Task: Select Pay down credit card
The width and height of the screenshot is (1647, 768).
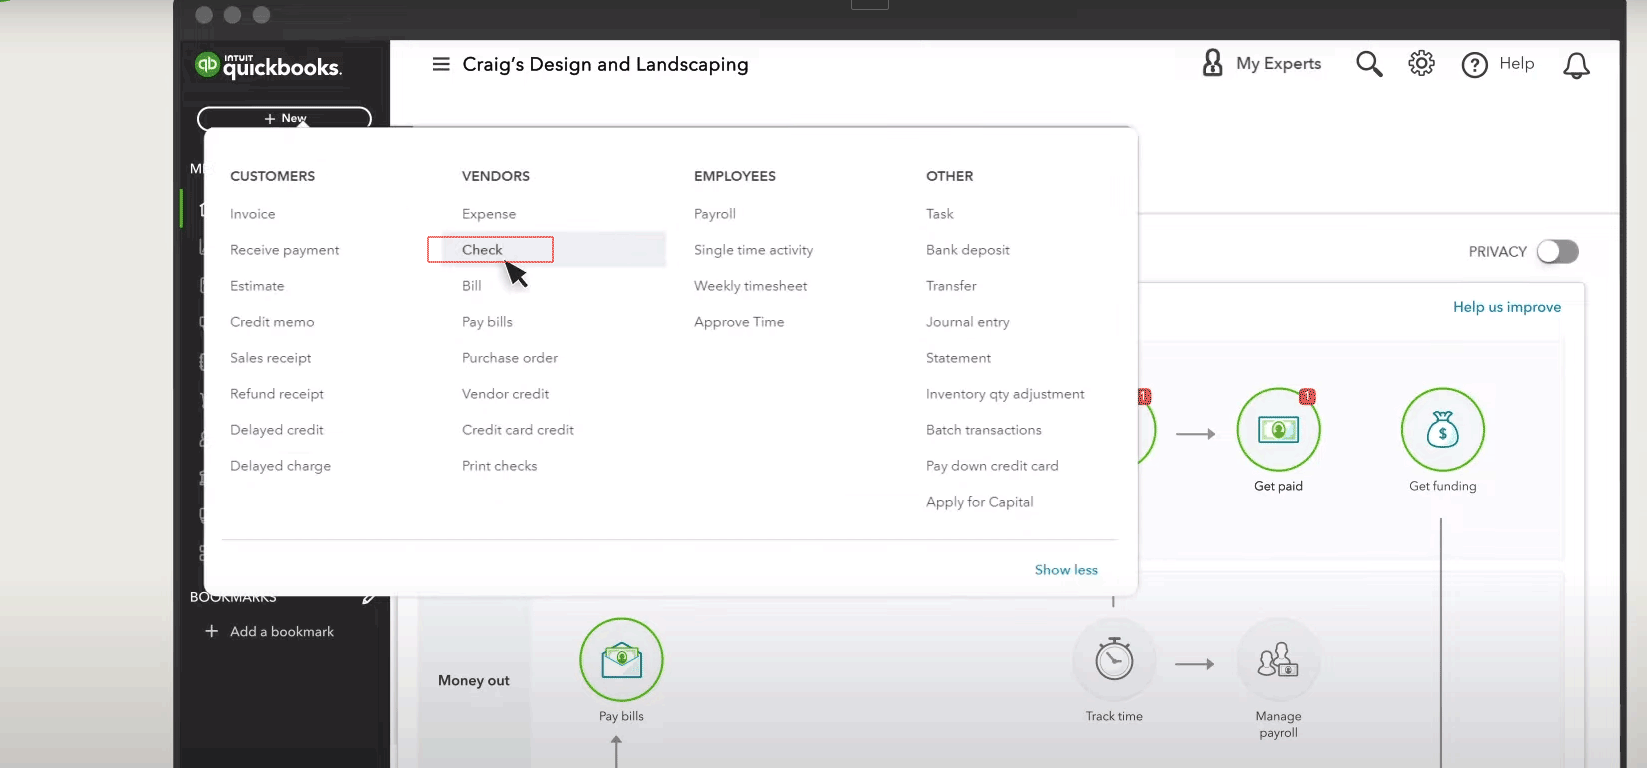Action: coord(992,466)
